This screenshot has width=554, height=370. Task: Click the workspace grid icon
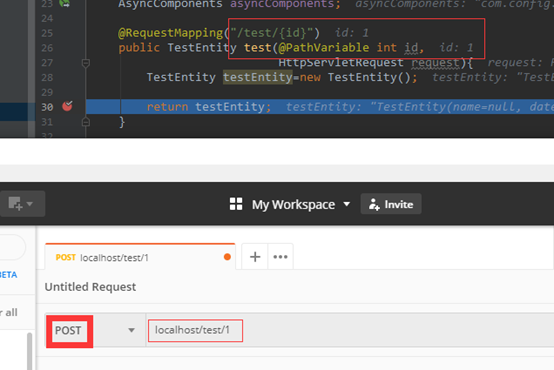pyautogui.click(x=236, y=204)
